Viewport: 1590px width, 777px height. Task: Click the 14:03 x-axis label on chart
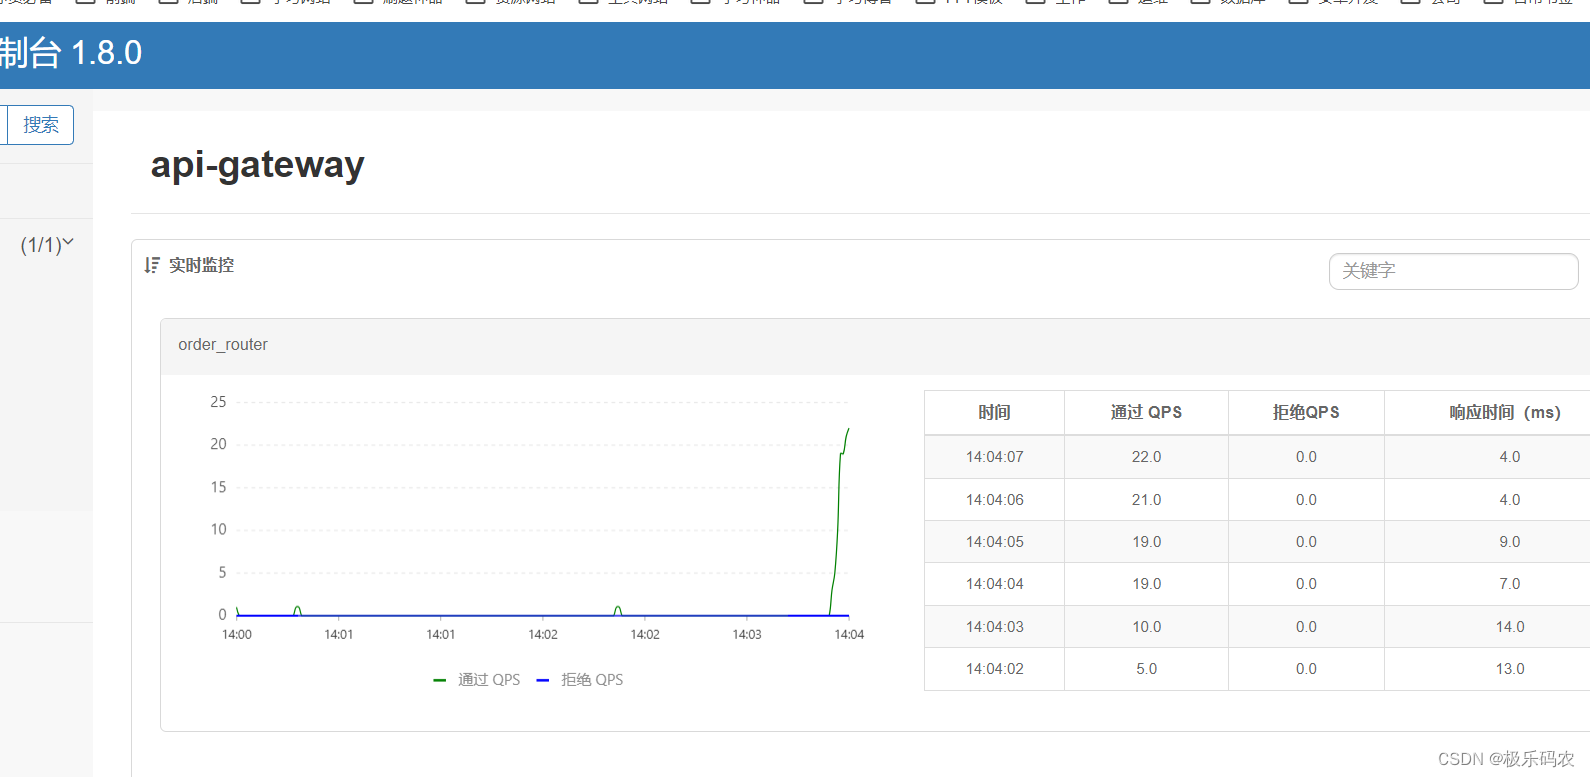click(747, 635)
